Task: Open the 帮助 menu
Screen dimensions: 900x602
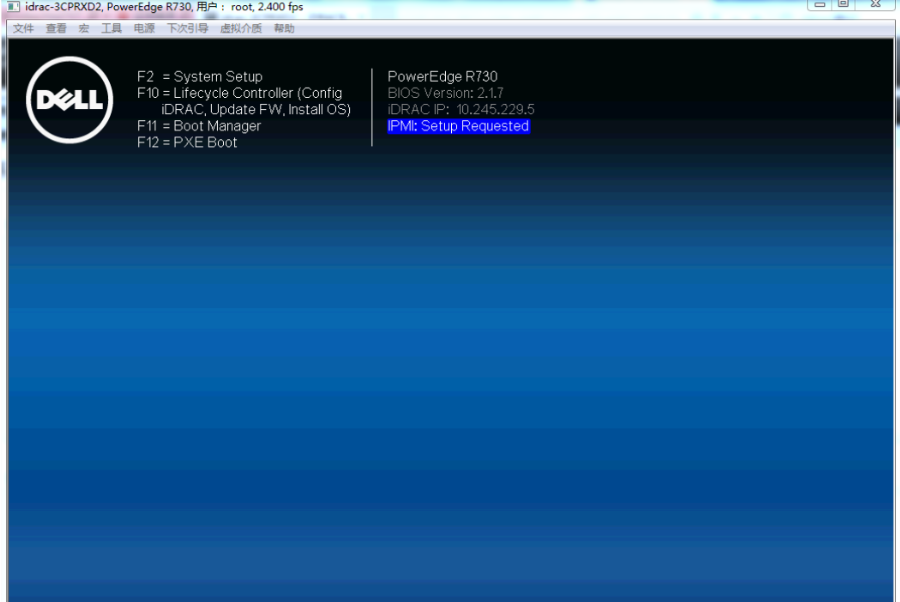Action: click(284, 28)
